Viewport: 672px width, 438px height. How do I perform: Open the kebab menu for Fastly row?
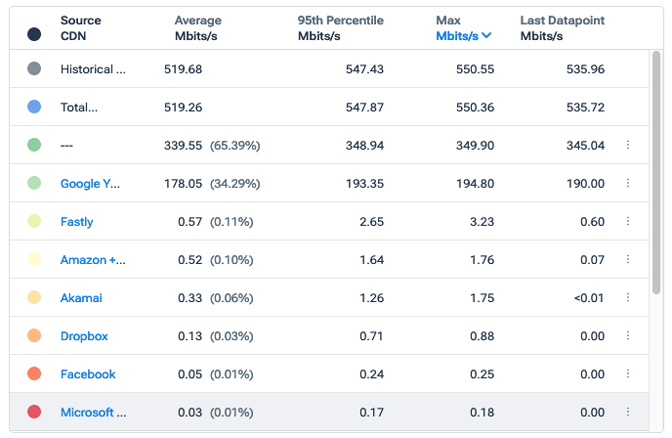pos(628,222)
